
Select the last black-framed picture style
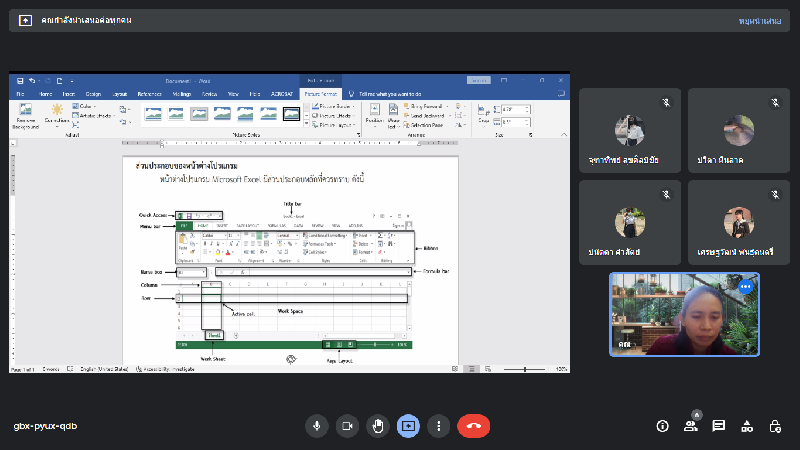pos(291,113)
